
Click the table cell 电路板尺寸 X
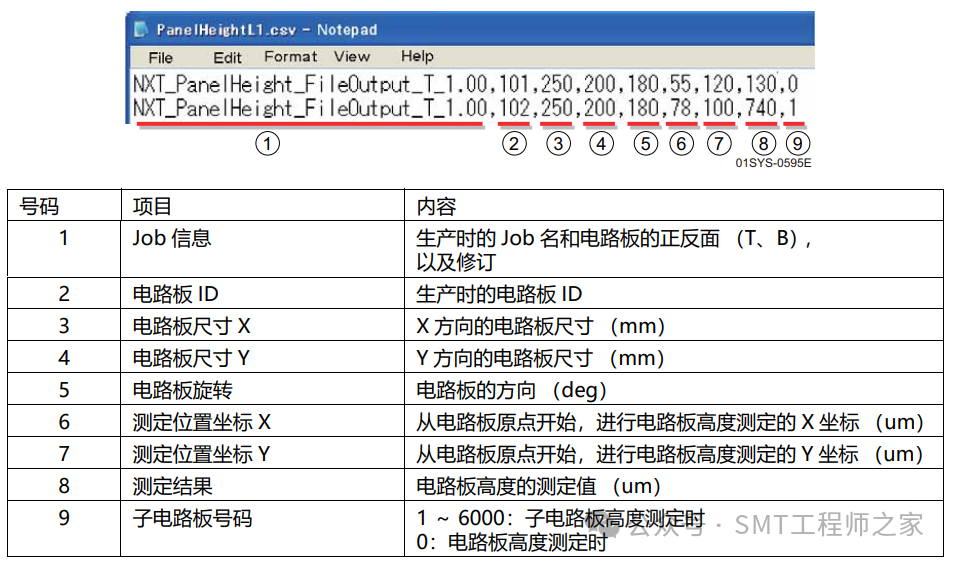pyautogui.click(x=262, y=326)
